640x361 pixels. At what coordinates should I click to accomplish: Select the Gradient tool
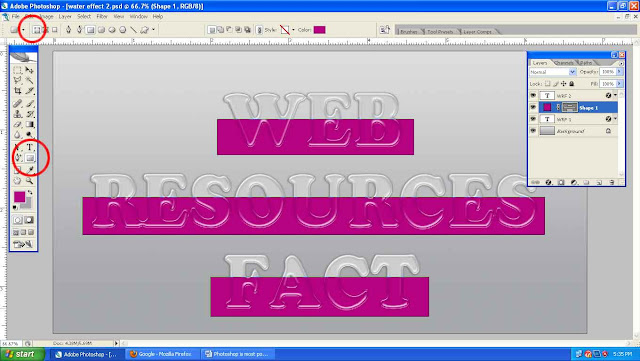pyautogui.click(x=29, y=125)
